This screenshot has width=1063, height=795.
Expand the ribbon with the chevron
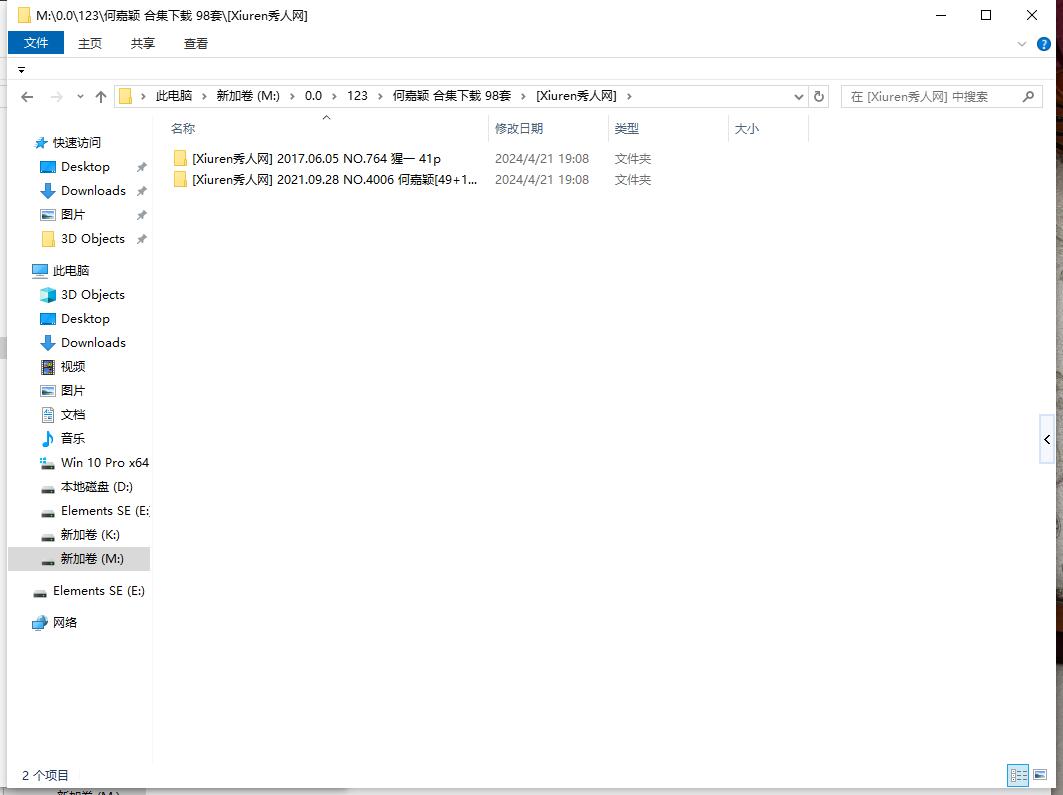click(1022, 44)
